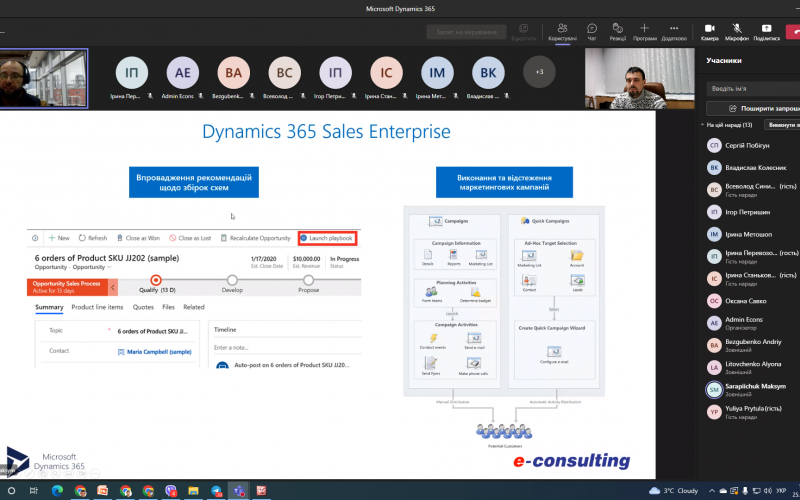This screenshot has height=500, width=800.
Task: Open the Додатково more options menu
Action: click(674, 32)
